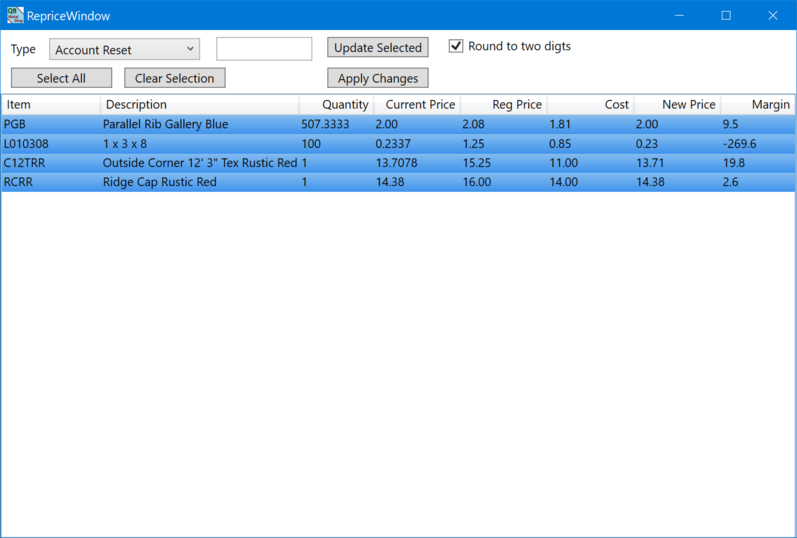The image size is (797, 538).
Task: Sort by the Cost column header
Action: coord(590,104)
